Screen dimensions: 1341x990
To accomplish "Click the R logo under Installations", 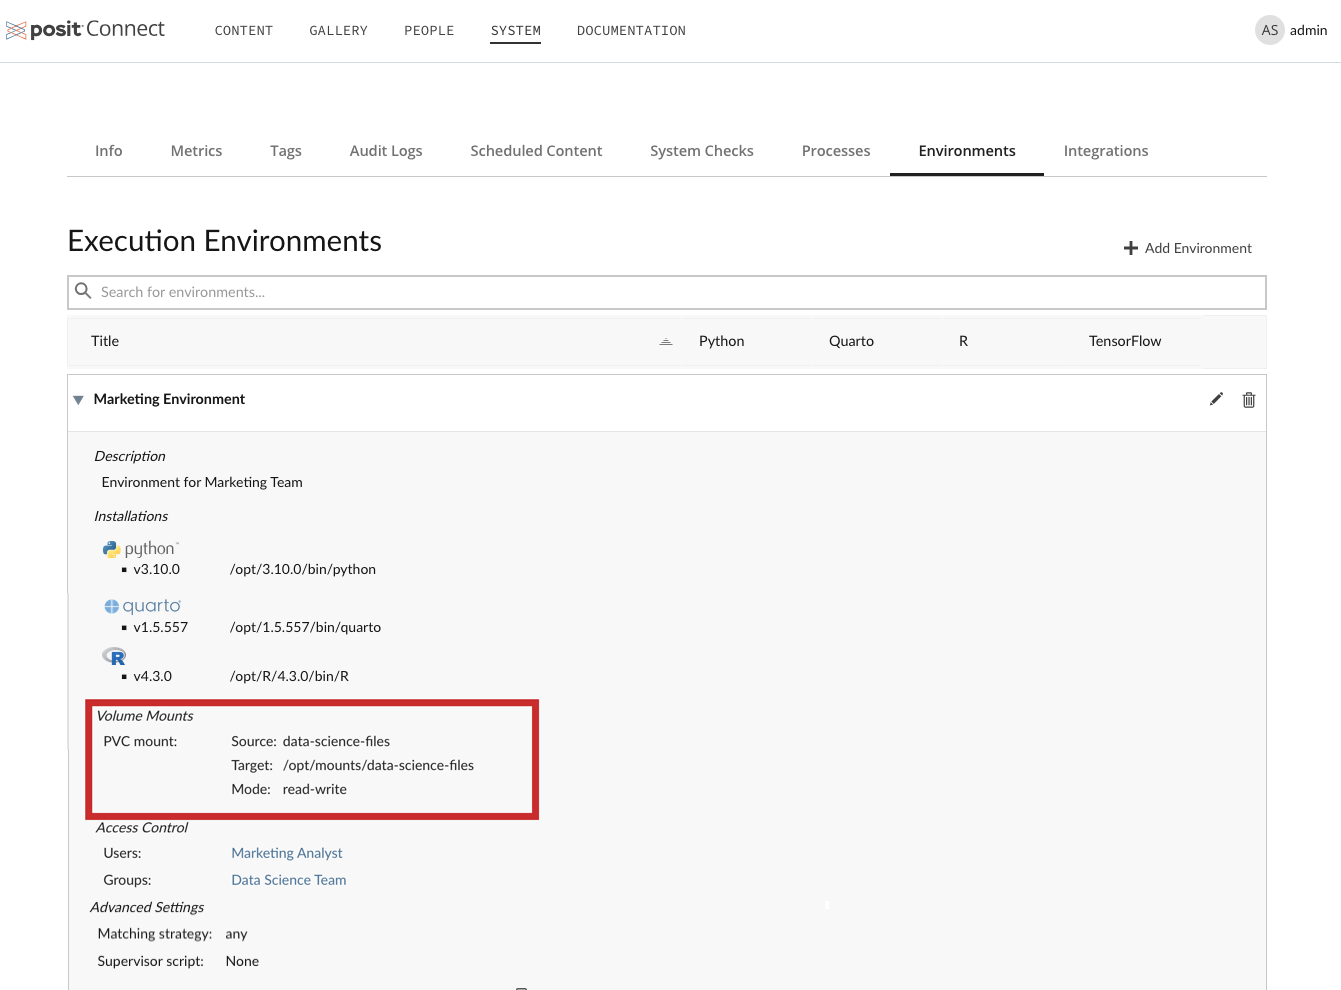I will pos(114,656).
